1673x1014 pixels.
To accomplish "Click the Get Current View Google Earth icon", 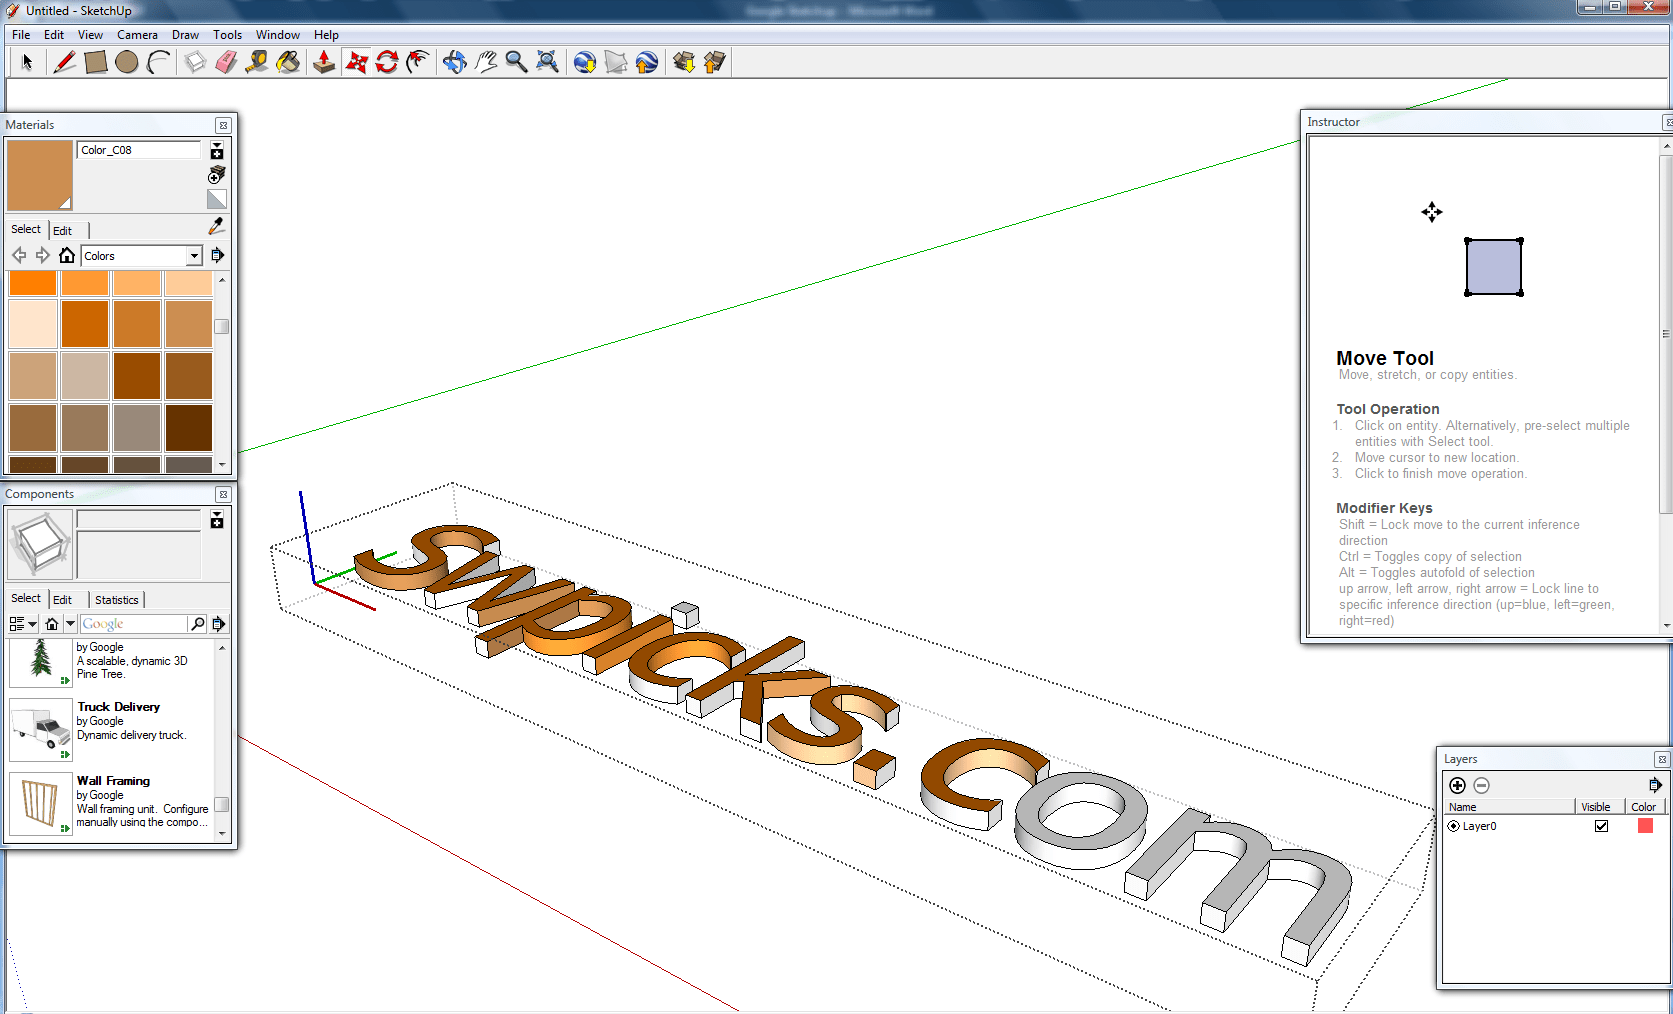I will pyautogui.click(x=585, y=62).
